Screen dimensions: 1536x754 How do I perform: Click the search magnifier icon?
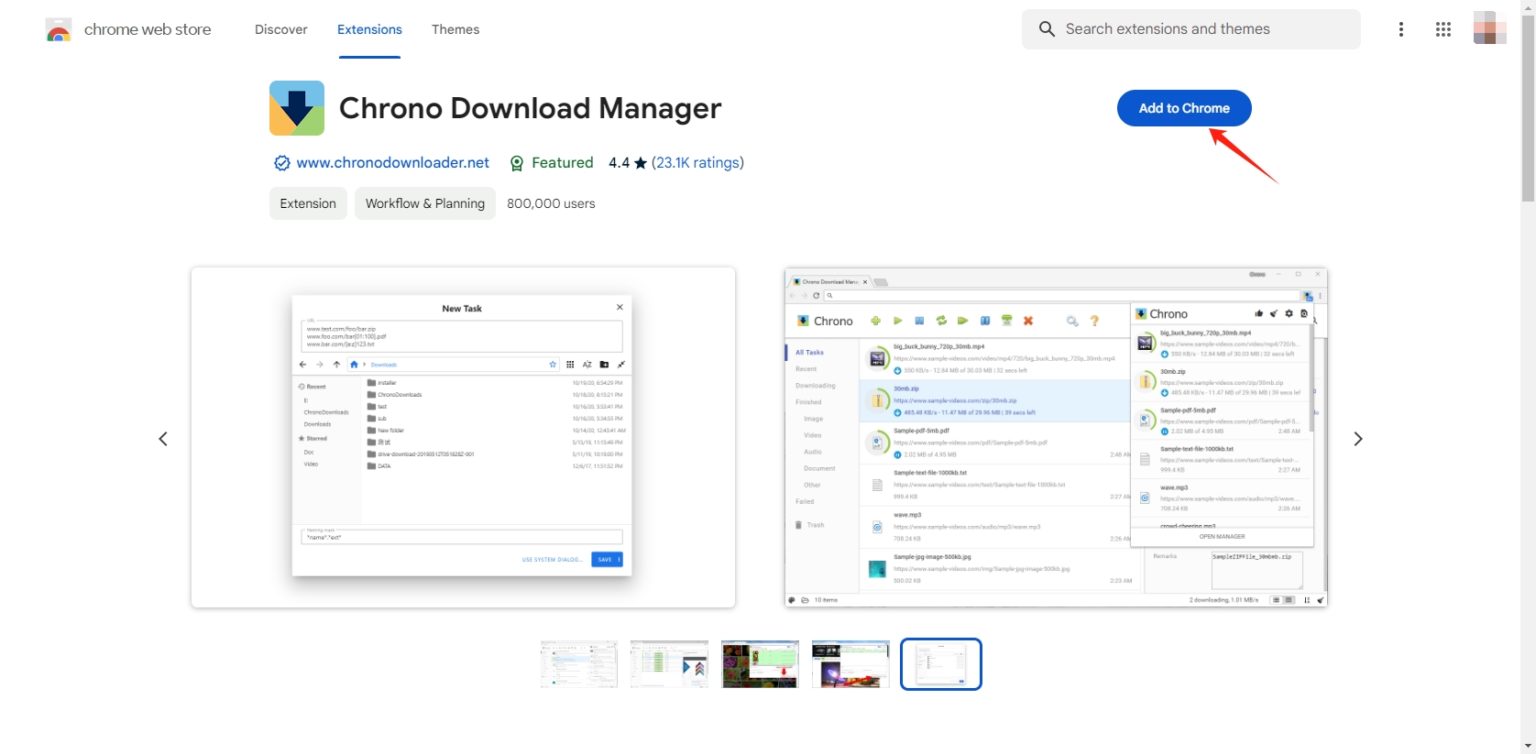(1046, 29)
